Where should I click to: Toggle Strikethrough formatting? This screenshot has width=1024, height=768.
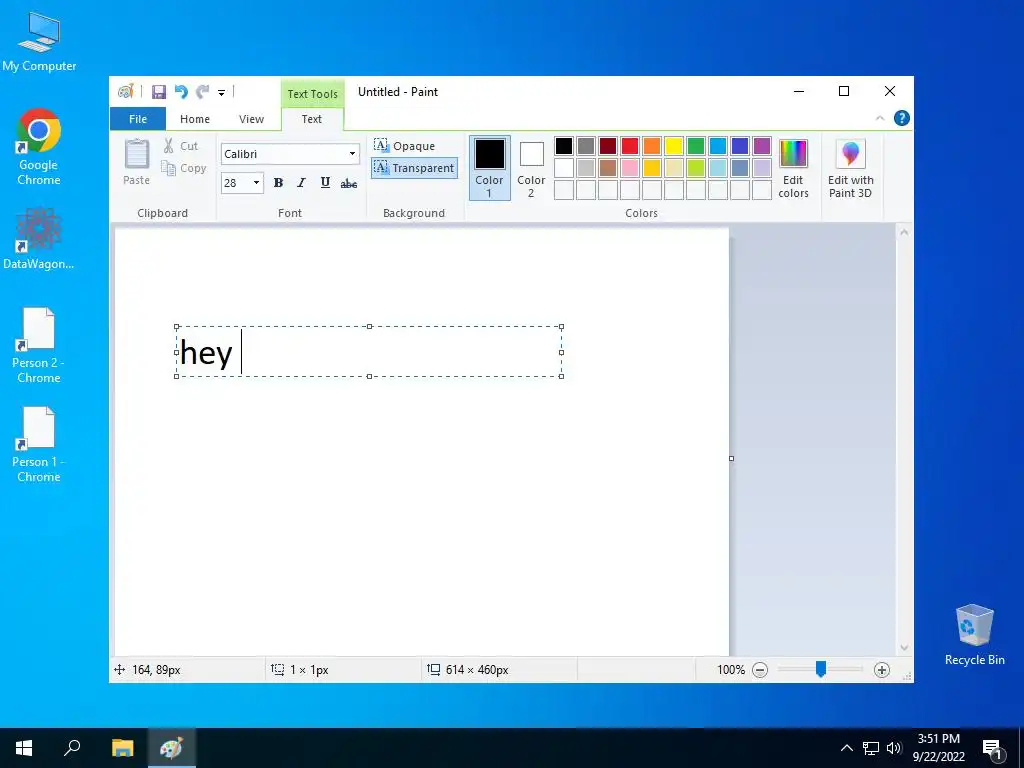349,183
